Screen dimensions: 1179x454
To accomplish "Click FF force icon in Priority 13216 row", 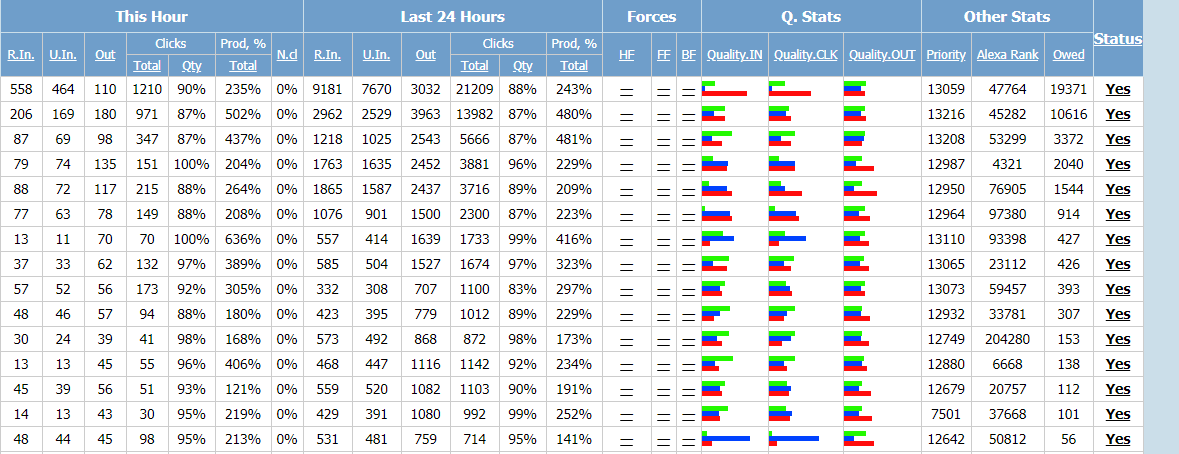I will pos(663,117).
